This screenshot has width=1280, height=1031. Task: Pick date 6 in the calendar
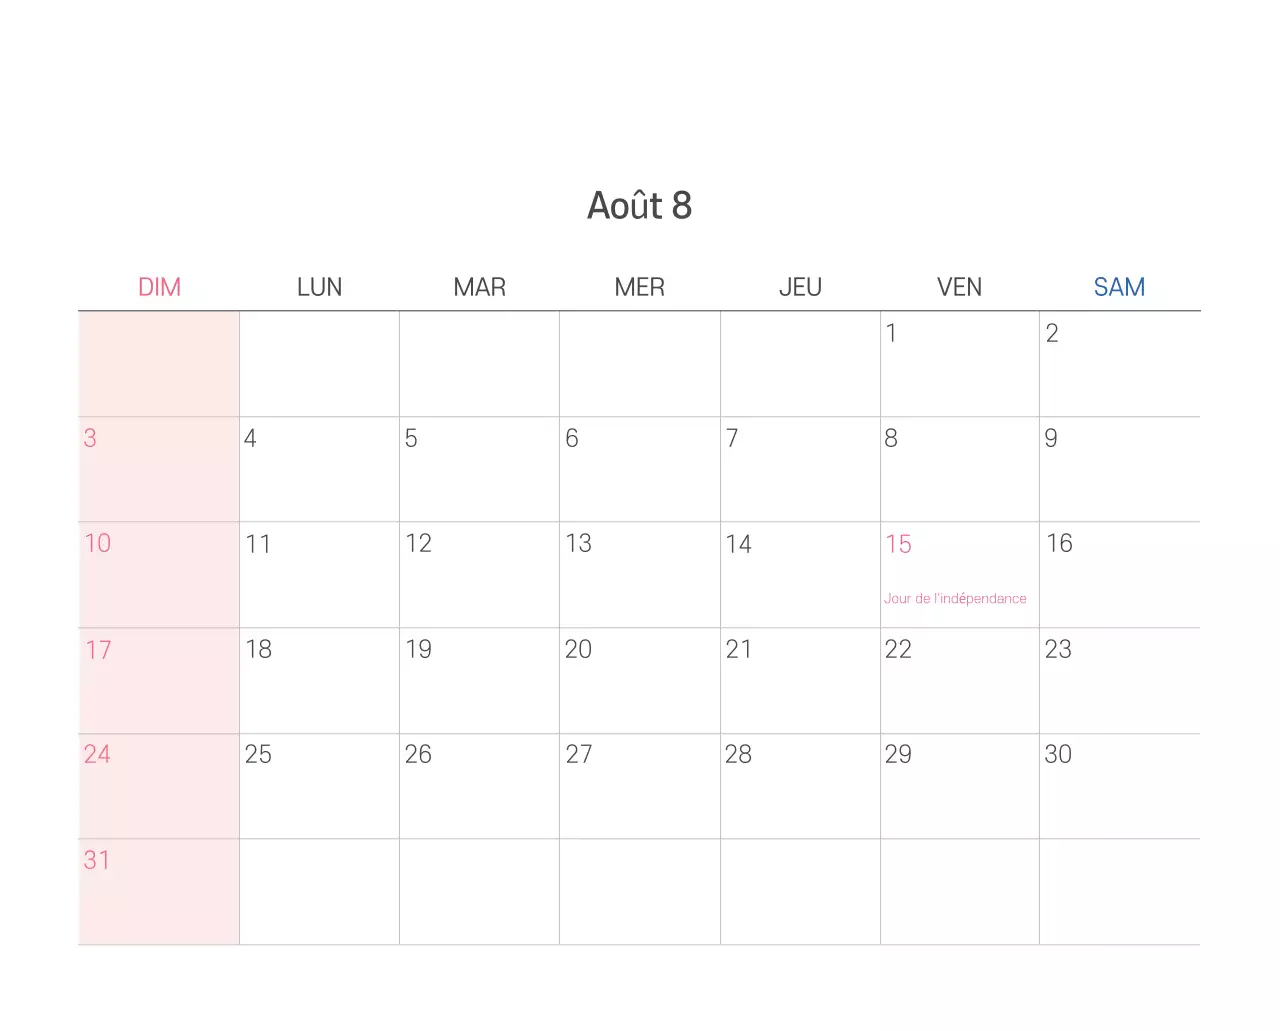tap(639, 468)
